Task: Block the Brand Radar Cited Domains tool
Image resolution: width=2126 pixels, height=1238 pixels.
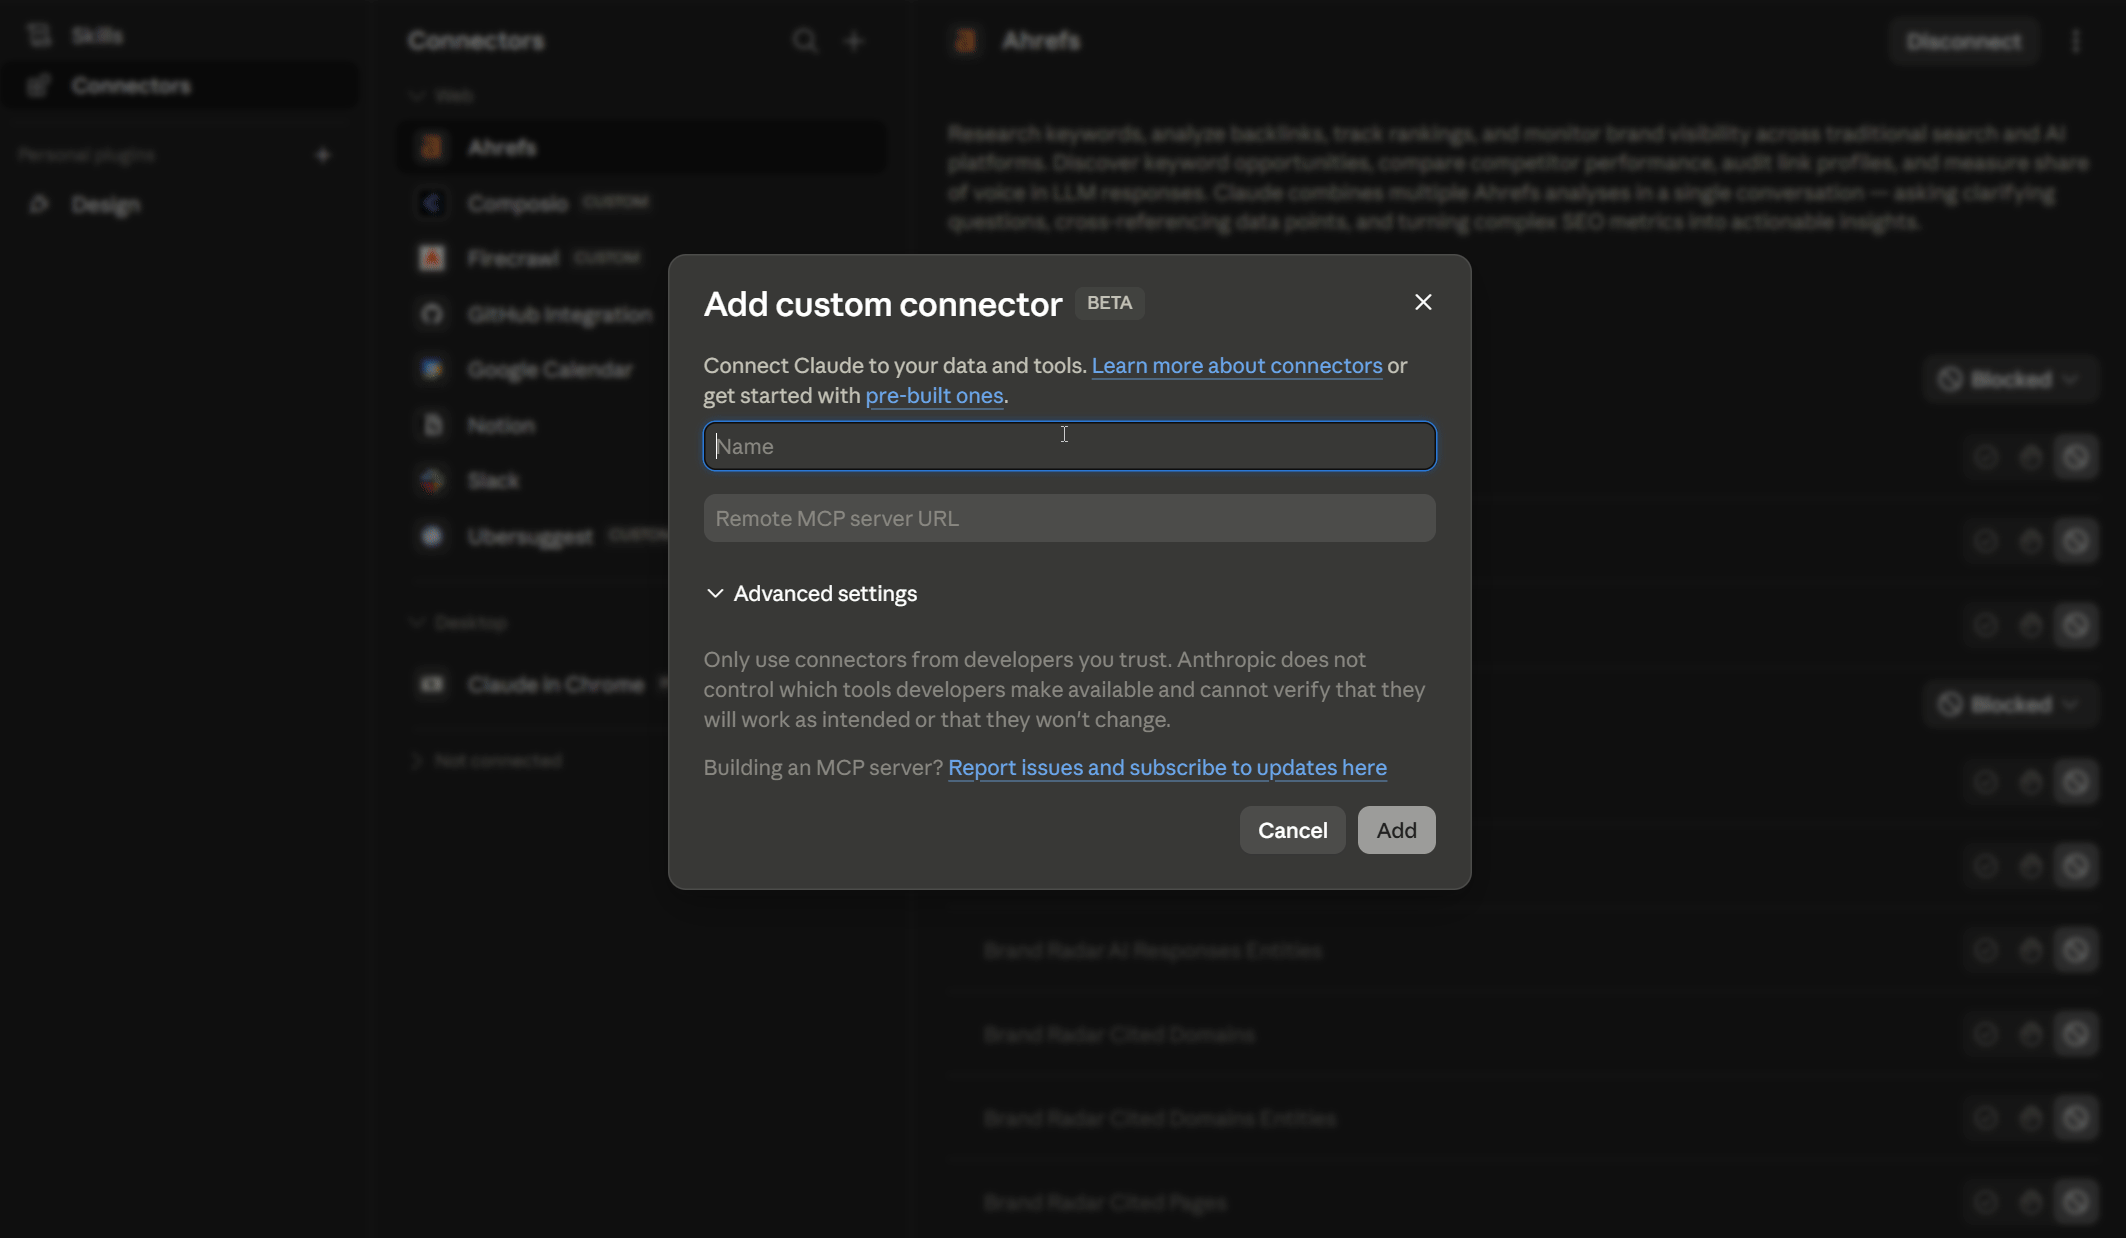Action: tap(2076, 1034)
